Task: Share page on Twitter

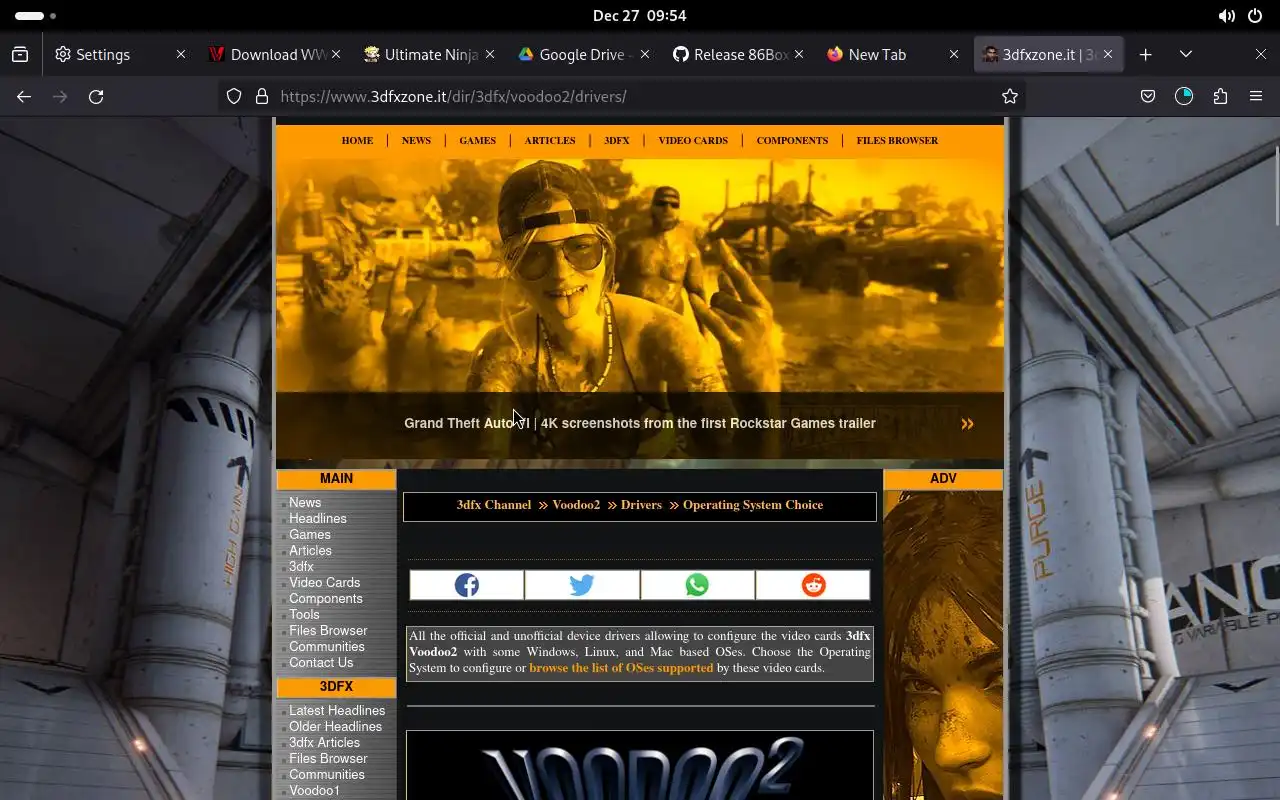Action: 582,585
